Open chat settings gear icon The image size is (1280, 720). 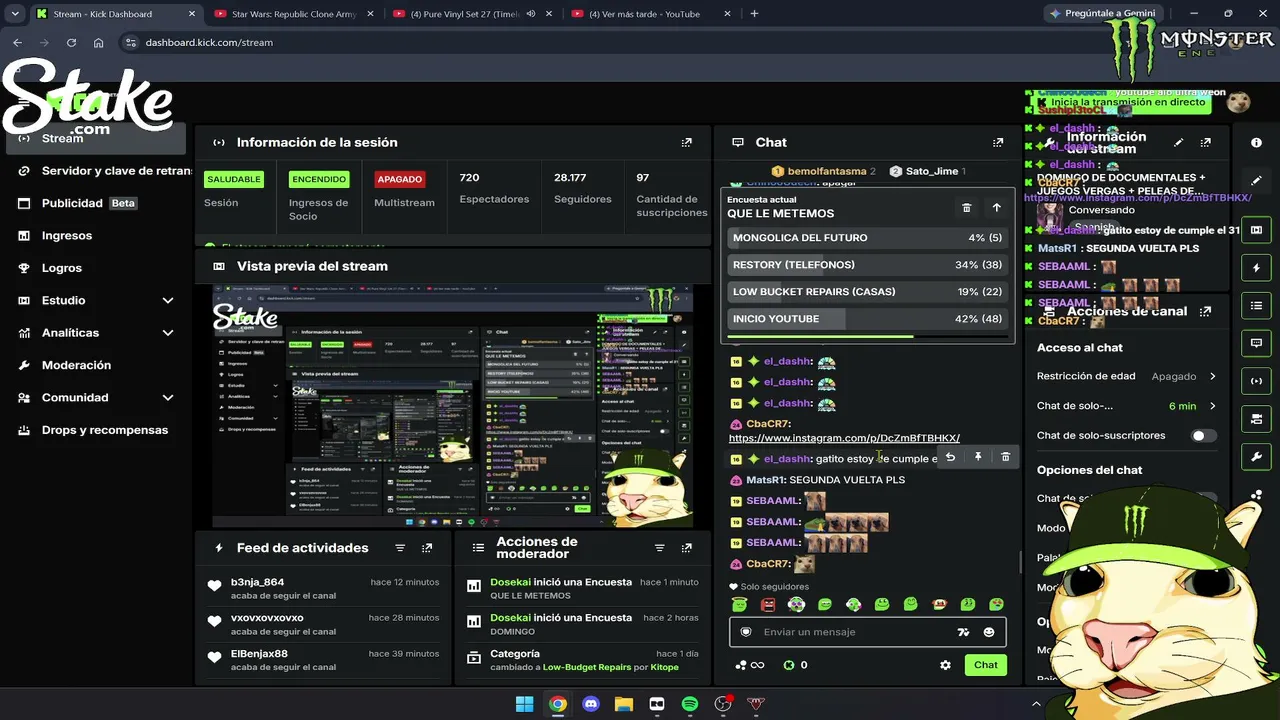click(945, 665)
